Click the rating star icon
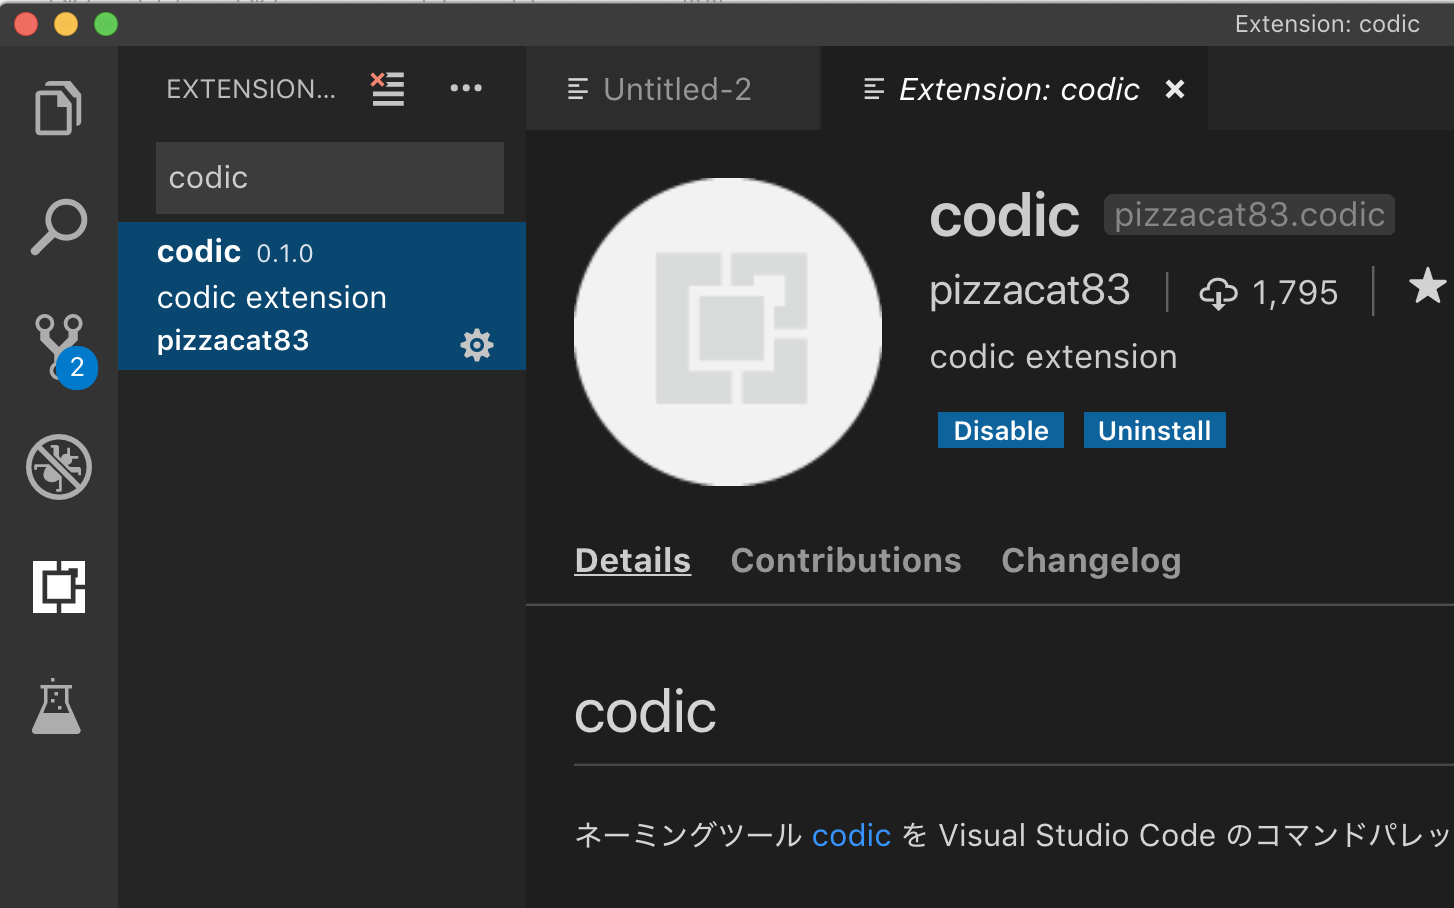The height and width of the screenshot is (908, 1454). click(1428, 287)
